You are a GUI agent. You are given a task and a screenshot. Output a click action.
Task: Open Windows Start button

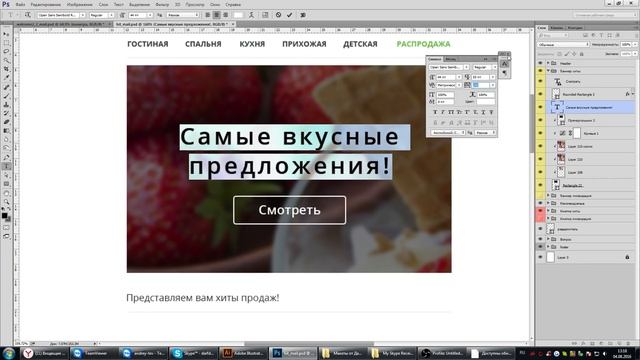tap(9, 353)
